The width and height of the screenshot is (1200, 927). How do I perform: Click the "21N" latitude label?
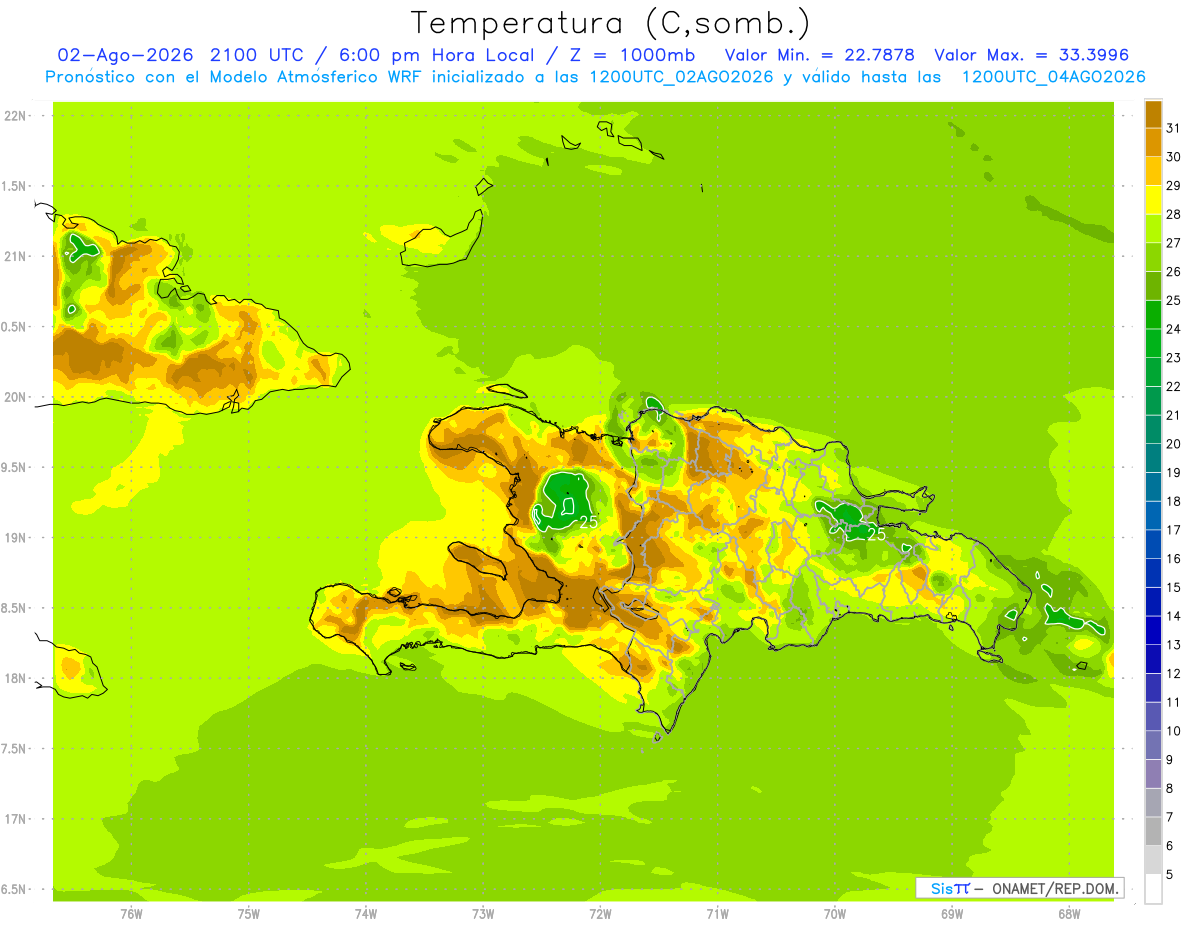pyautogui.click(x=14, y=256)
